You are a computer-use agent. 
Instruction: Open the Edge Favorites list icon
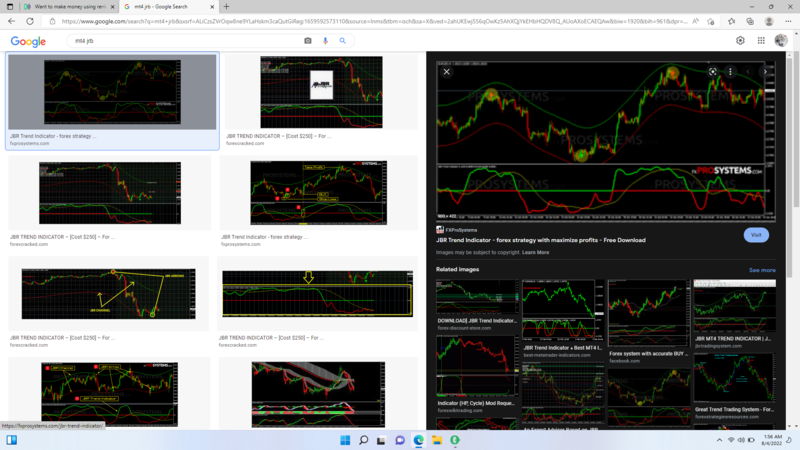coord(732,21)
